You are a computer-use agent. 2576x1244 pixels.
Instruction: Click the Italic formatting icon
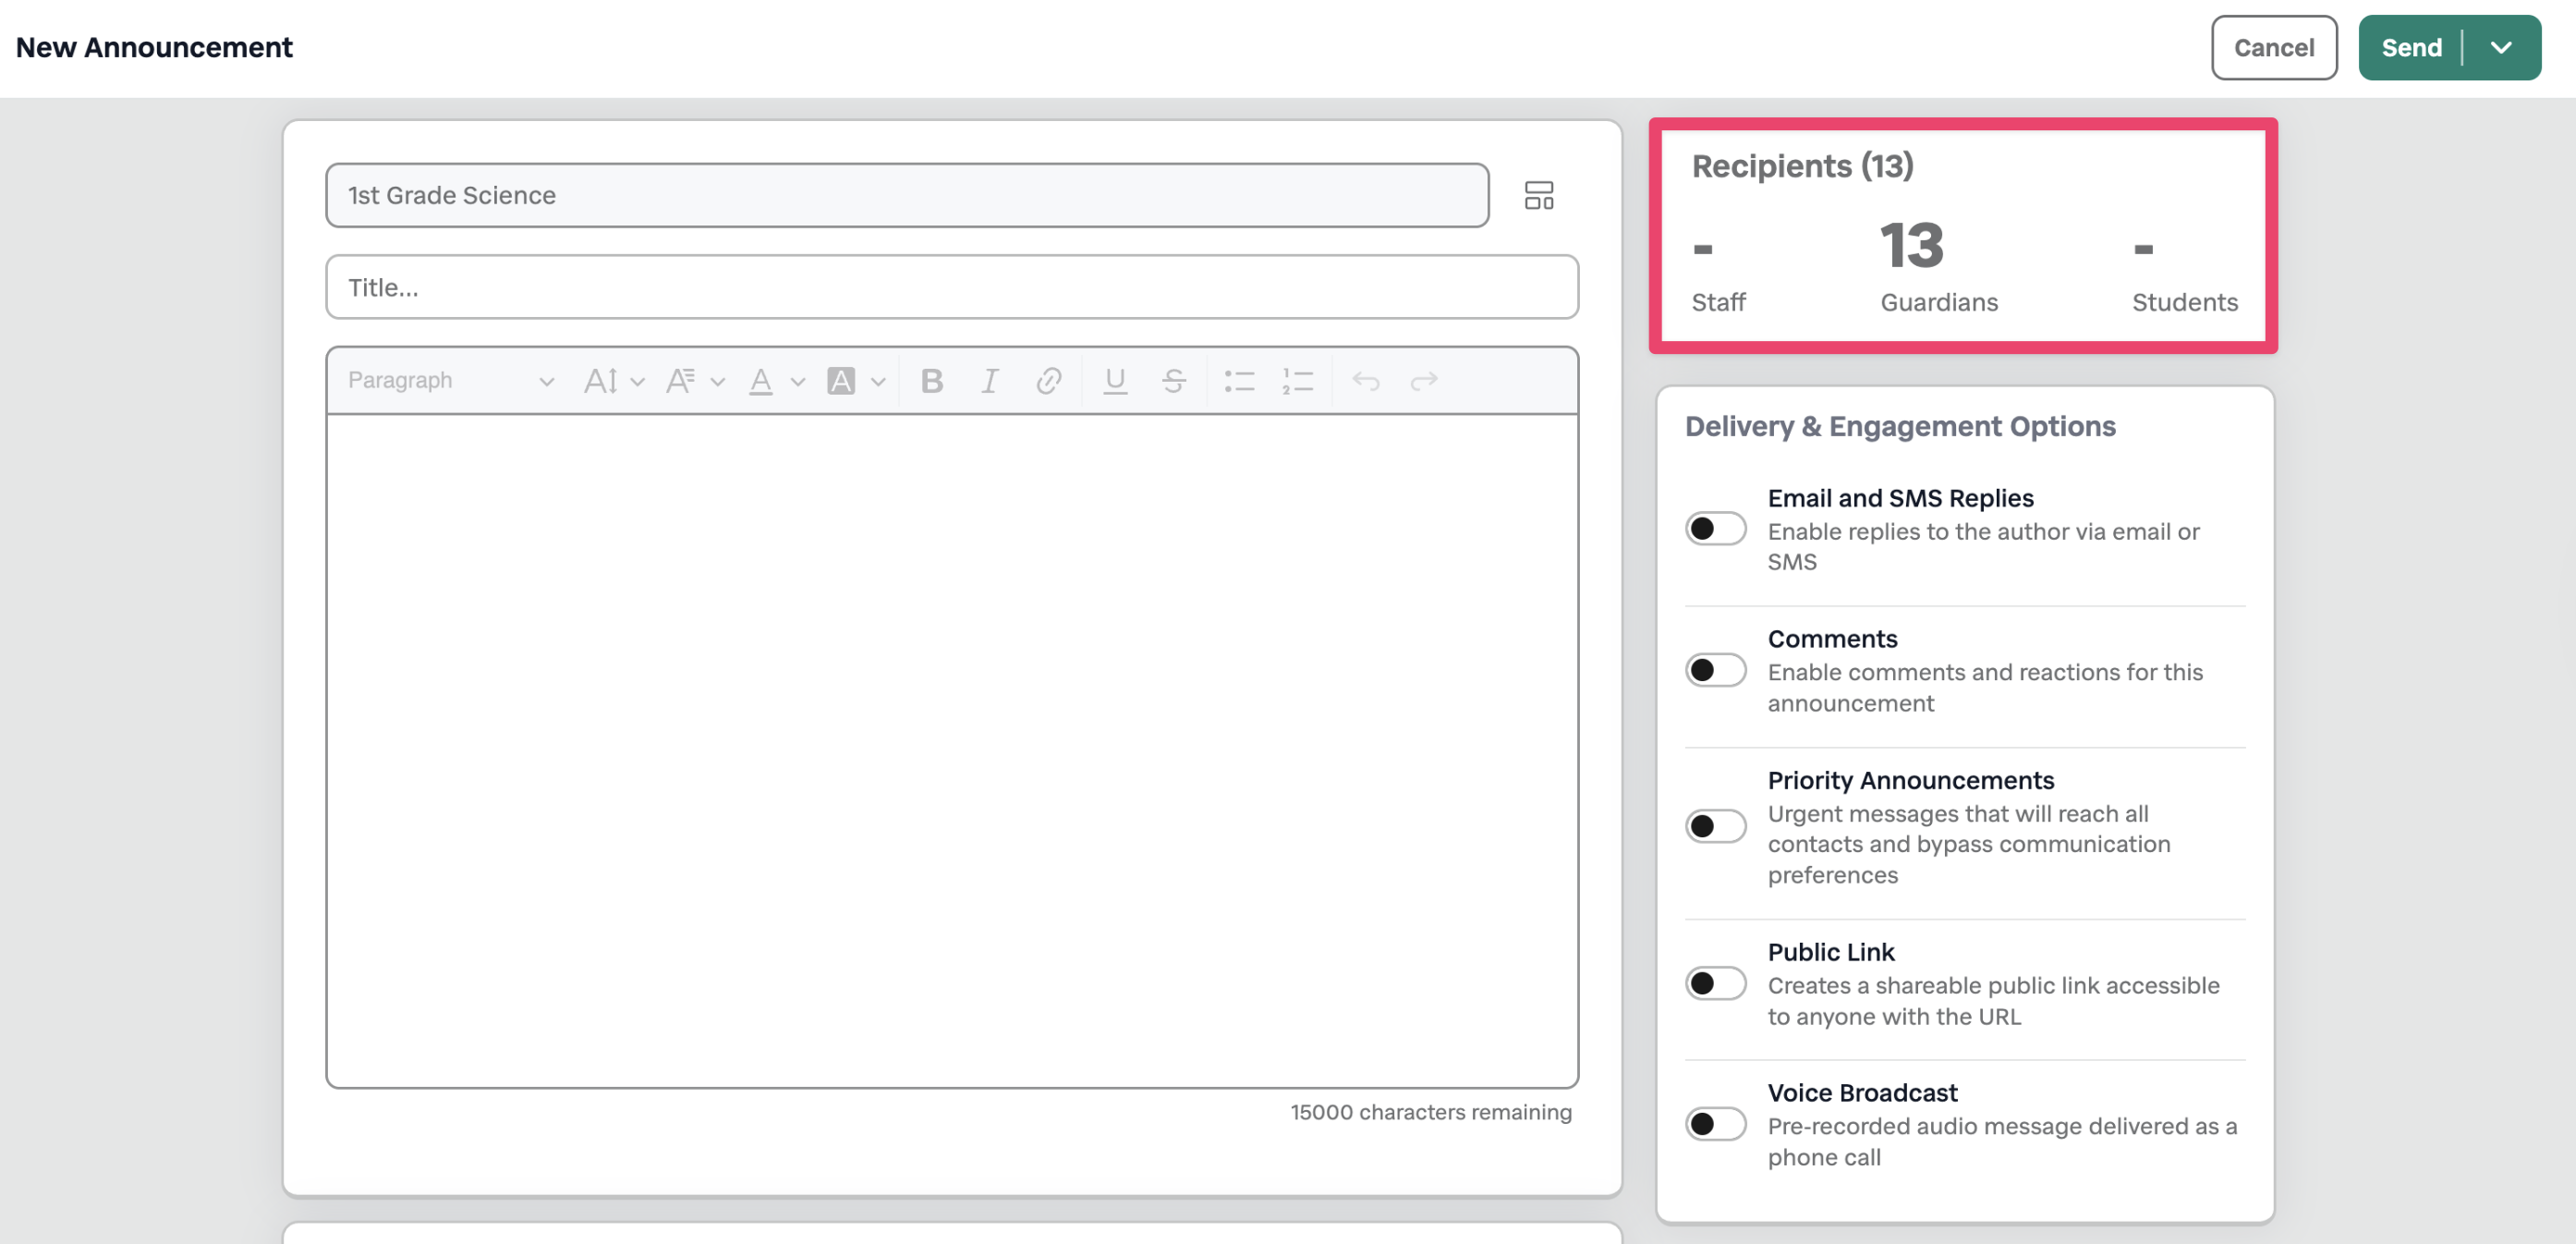(x=989, y=381)
